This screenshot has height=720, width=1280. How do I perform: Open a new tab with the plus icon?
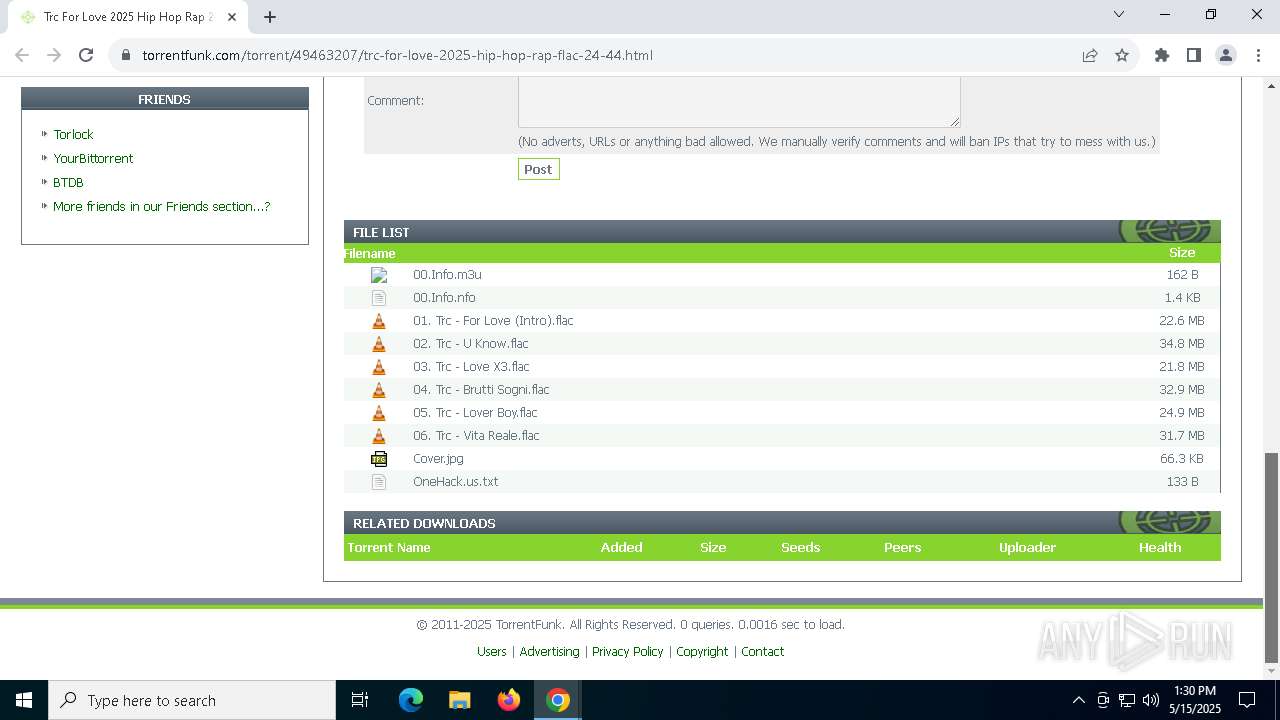click(x=270, y=17)
